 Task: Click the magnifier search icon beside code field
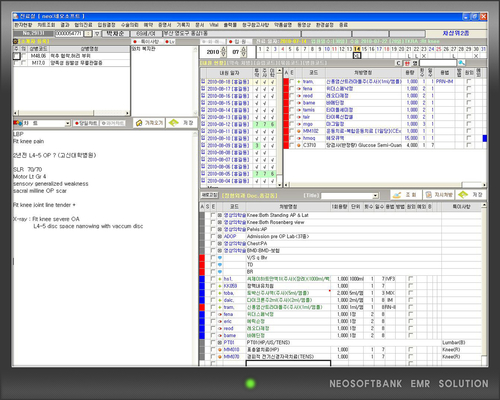[462, 63]
